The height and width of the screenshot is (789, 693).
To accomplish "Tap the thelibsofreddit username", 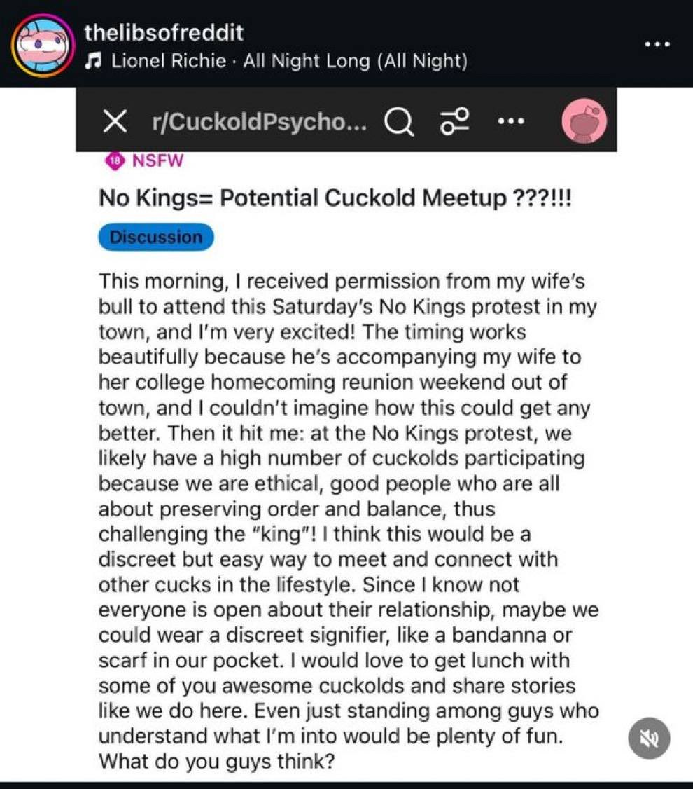I will [x=164, y=34].
